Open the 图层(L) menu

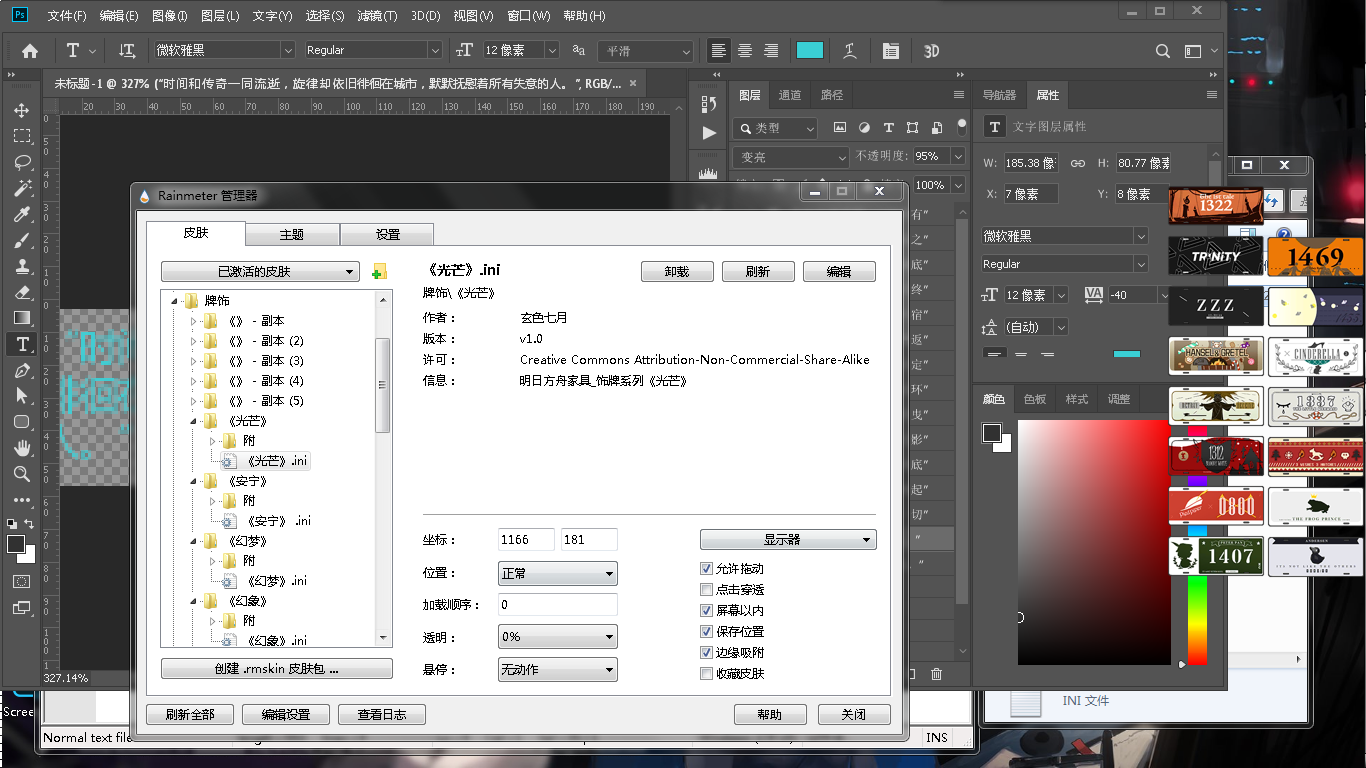coord(220,16)
